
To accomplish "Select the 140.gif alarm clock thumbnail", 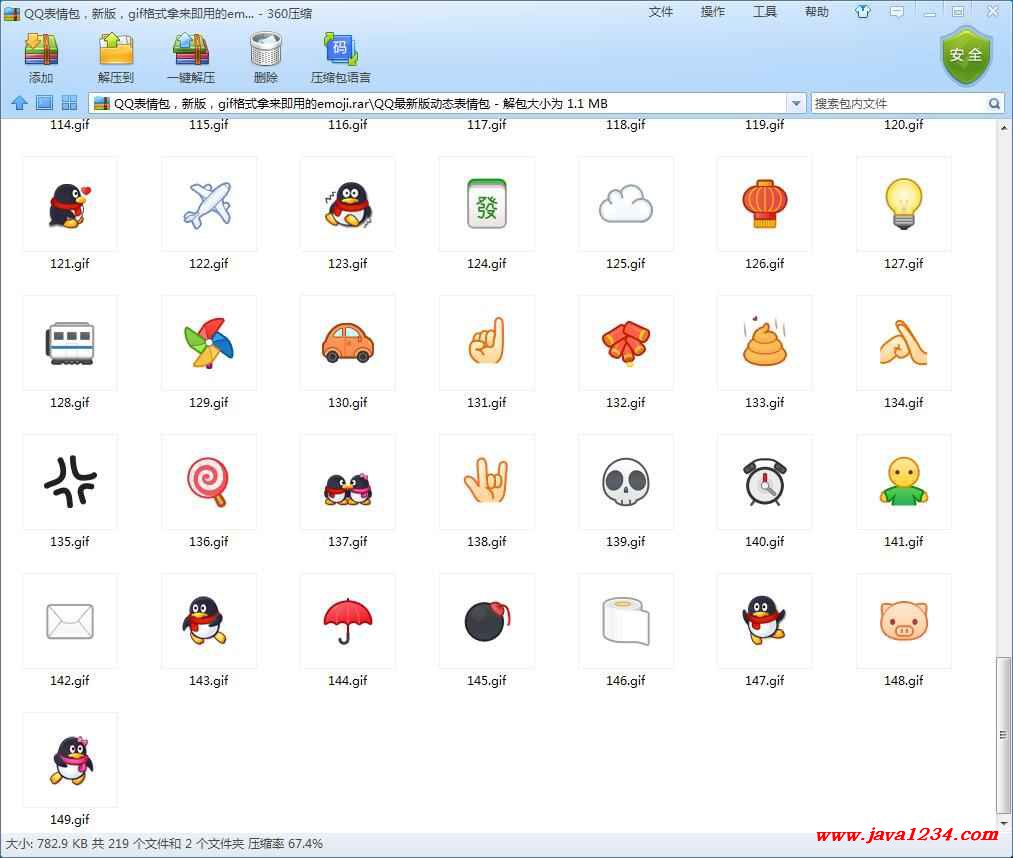I will click(x=764, y=482).
